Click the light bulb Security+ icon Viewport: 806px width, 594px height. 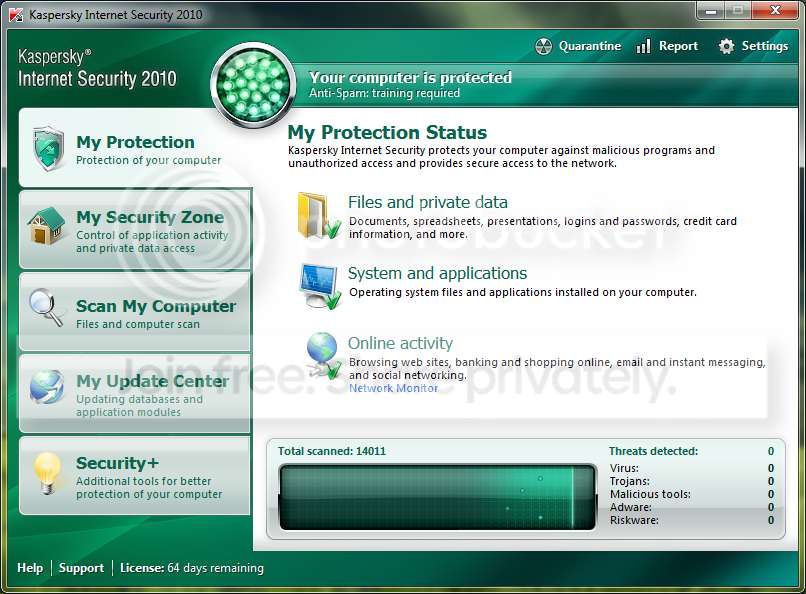pyautogui.click(x=47, y=473)
